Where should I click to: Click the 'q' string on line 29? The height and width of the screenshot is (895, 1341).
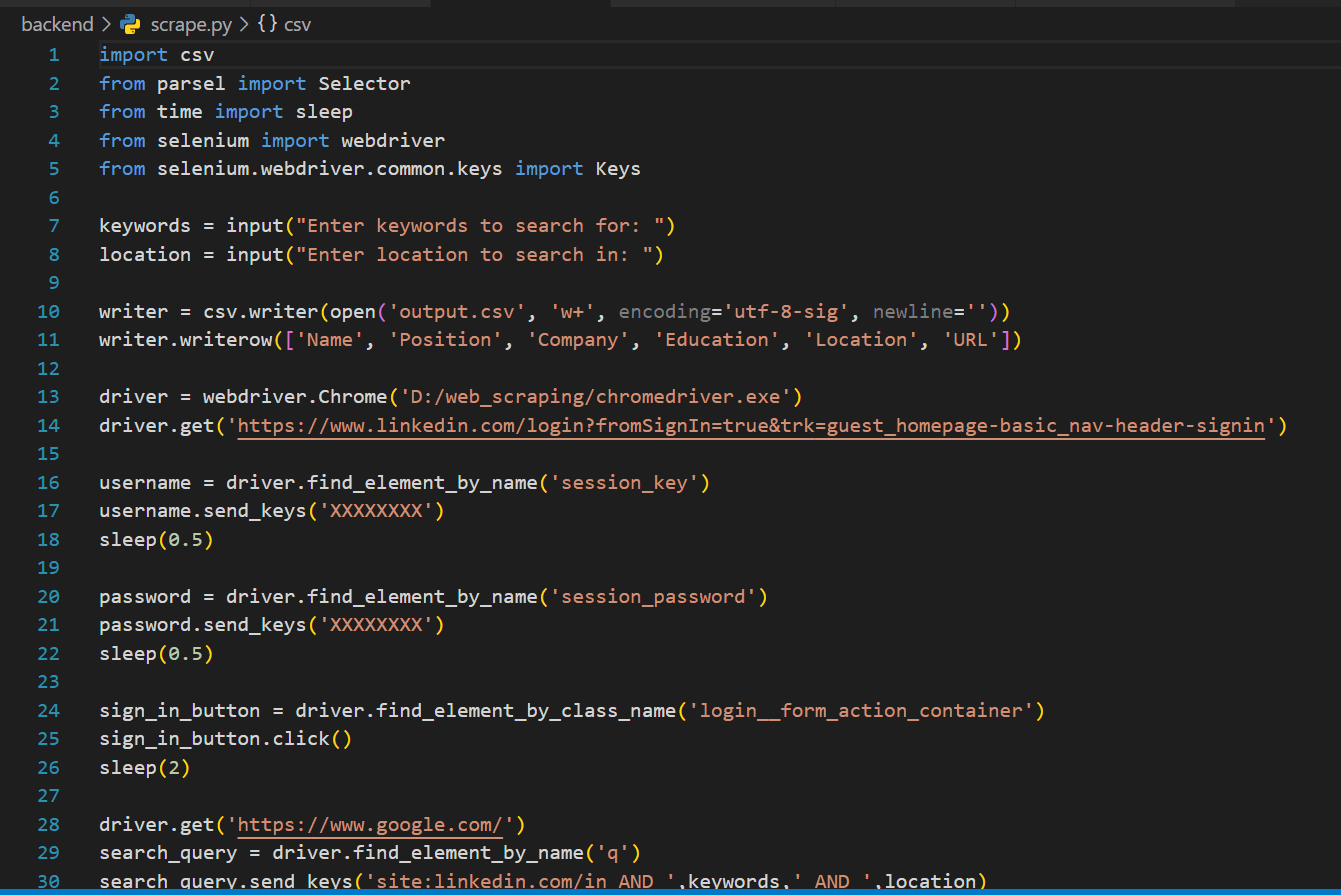(613, 853)
